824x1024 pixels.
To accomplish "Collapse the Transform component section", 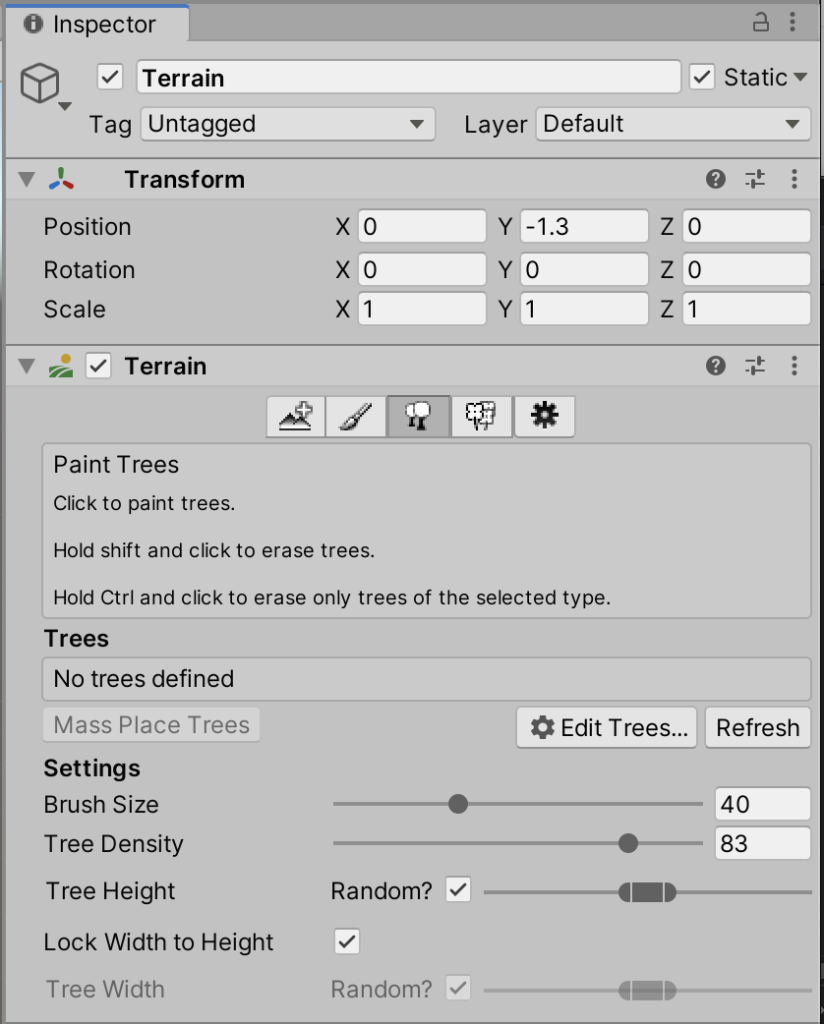I will coord(26,180).
